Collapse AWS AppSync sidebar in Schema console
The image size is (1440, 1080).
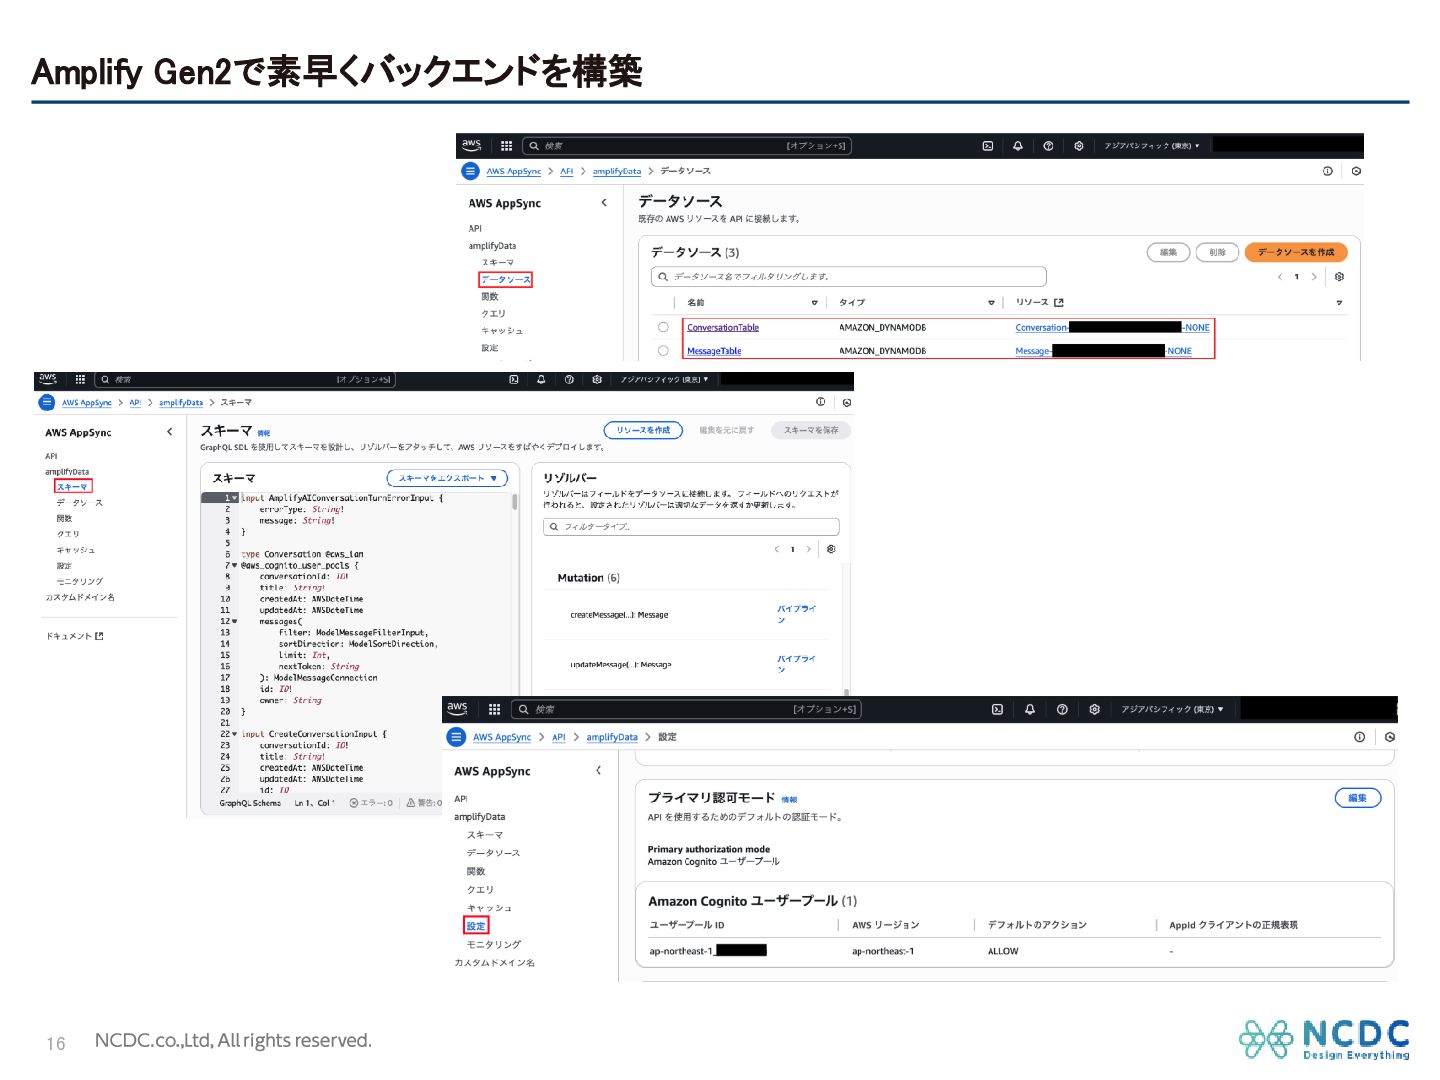170,432
